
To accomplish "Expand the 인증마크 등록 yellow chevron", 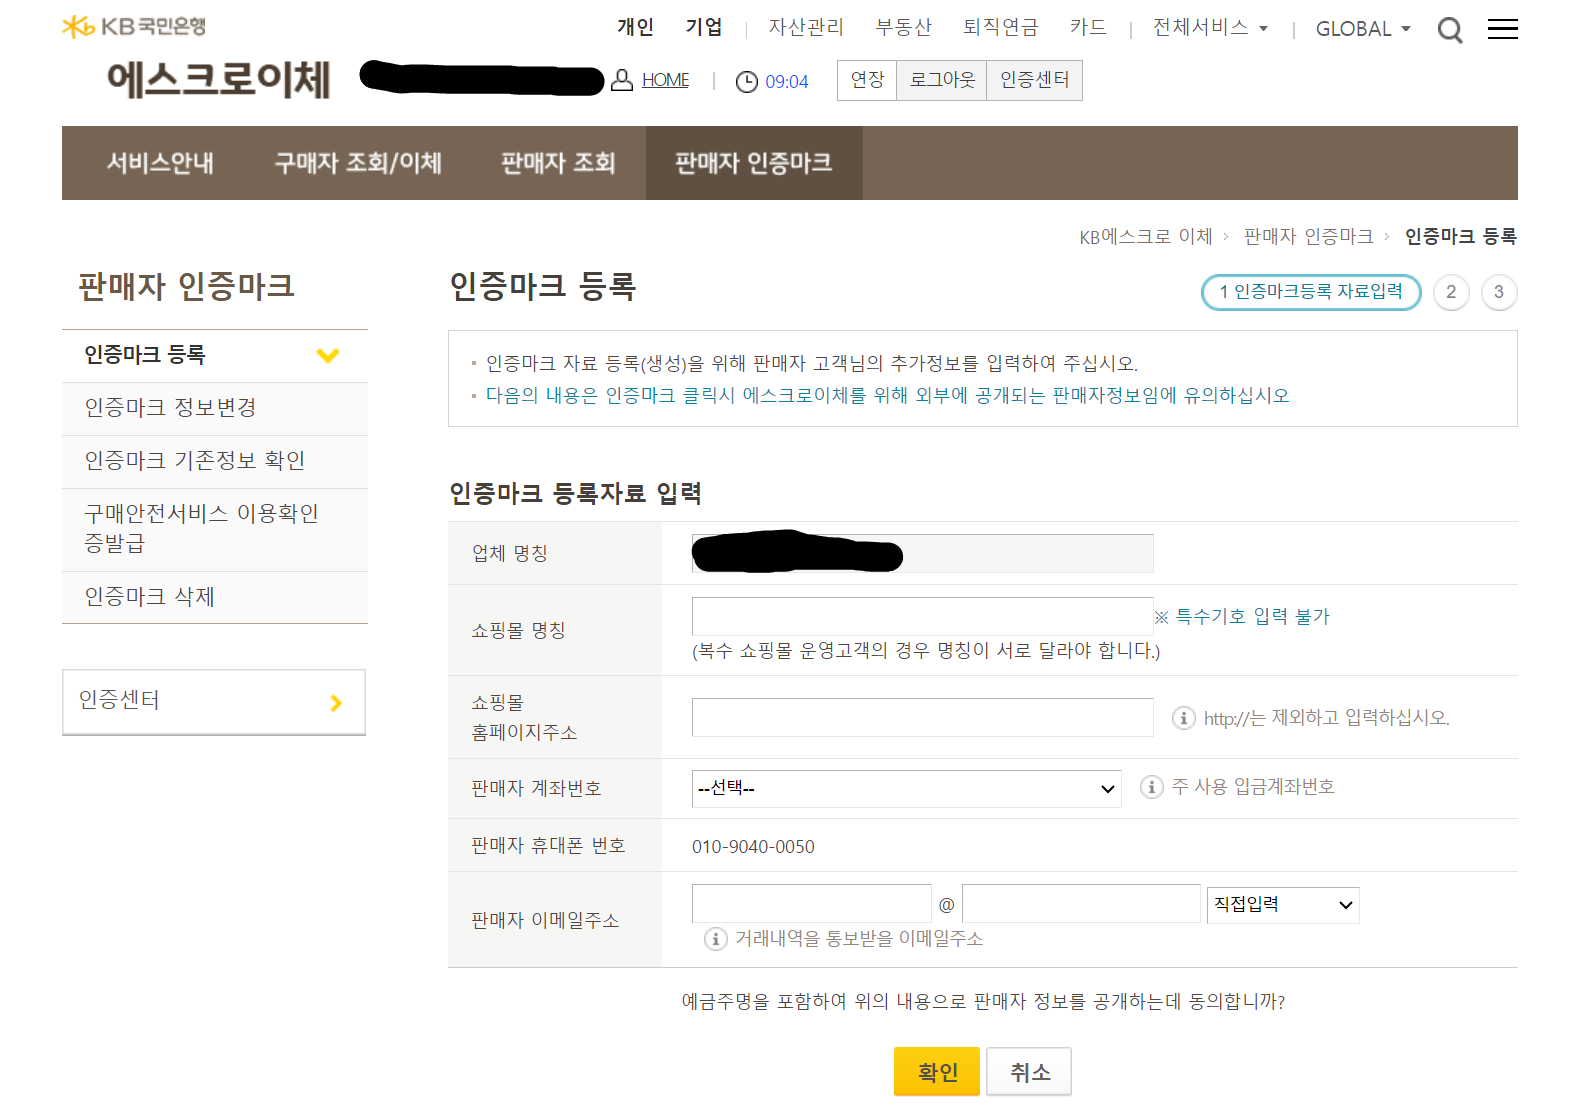I will click(x=328, y=355).
